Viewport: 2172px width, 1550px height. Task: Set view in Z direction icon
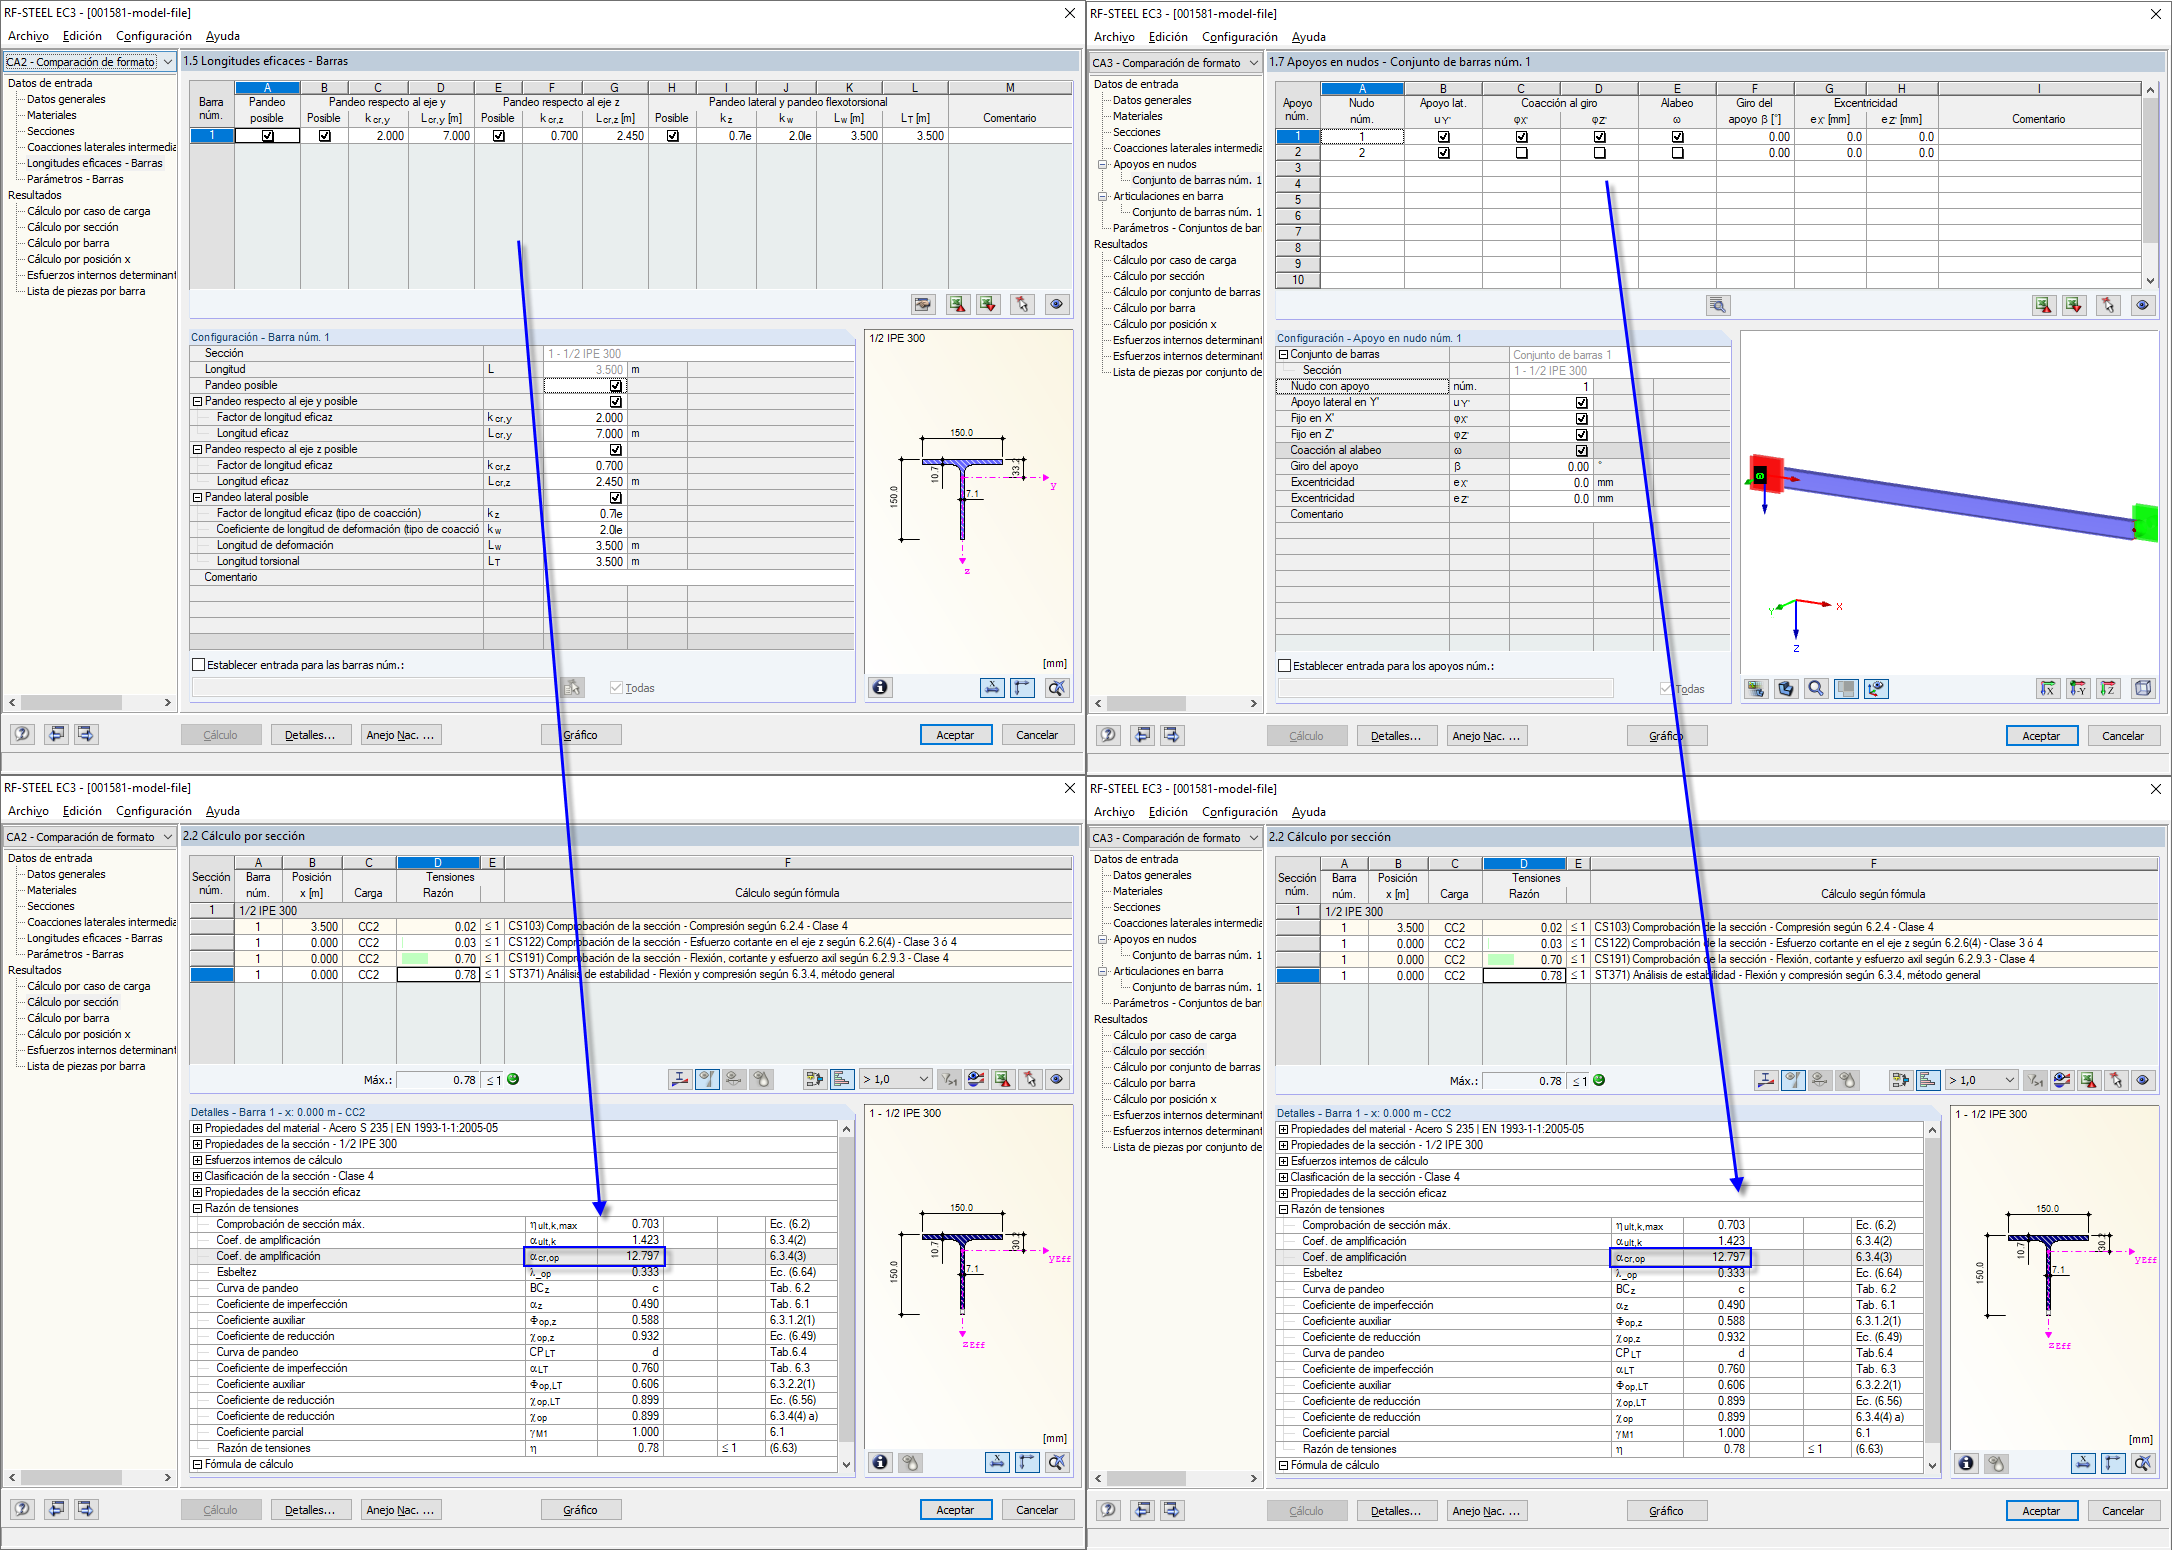(2108, 688)
